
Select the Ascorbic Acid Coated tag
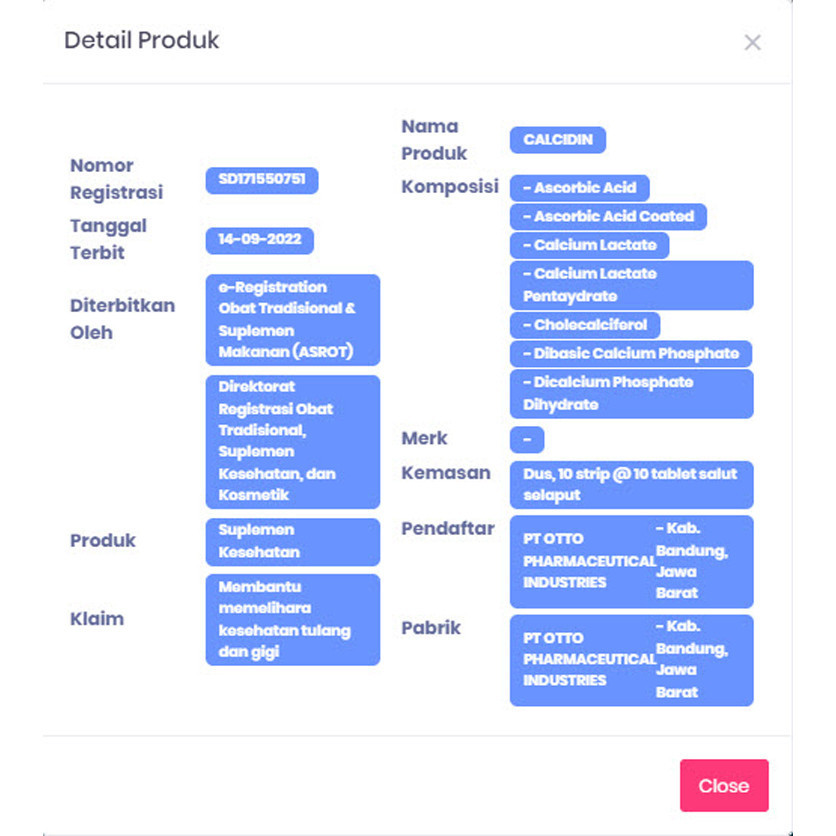coord(608,216)
